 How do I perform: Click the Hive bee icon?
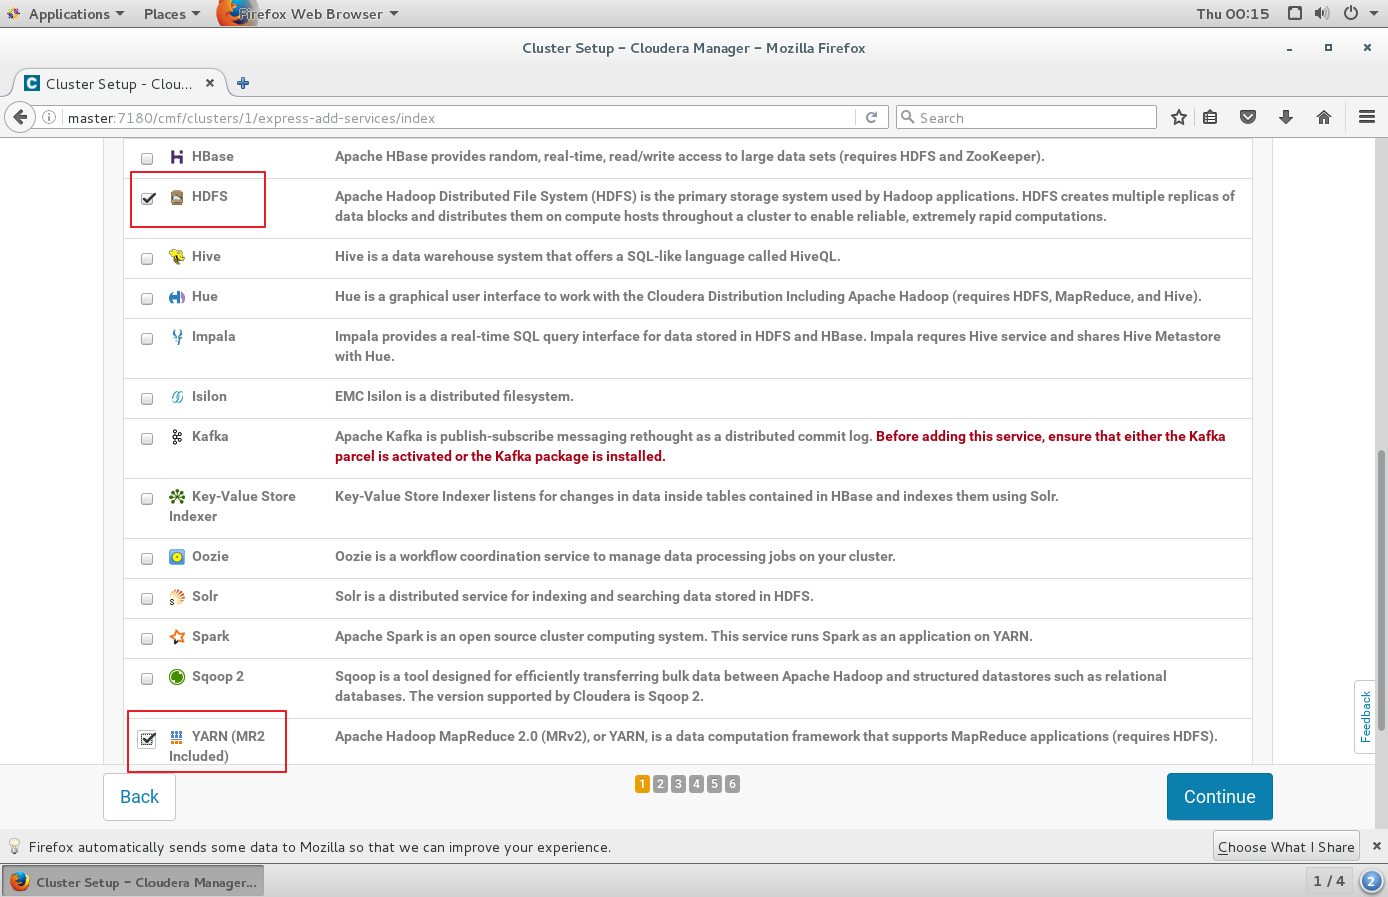click(x=177, y=257)
